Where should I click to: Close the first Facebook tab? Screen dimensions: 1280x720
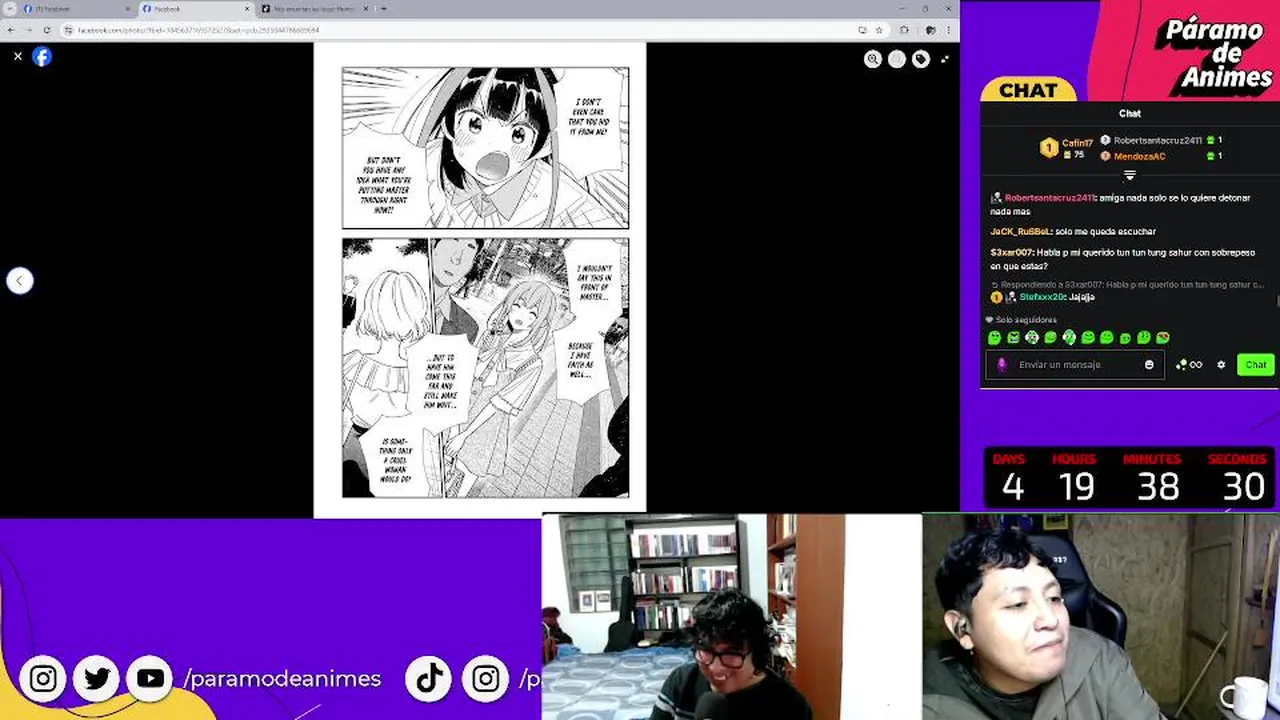point(128,8)
